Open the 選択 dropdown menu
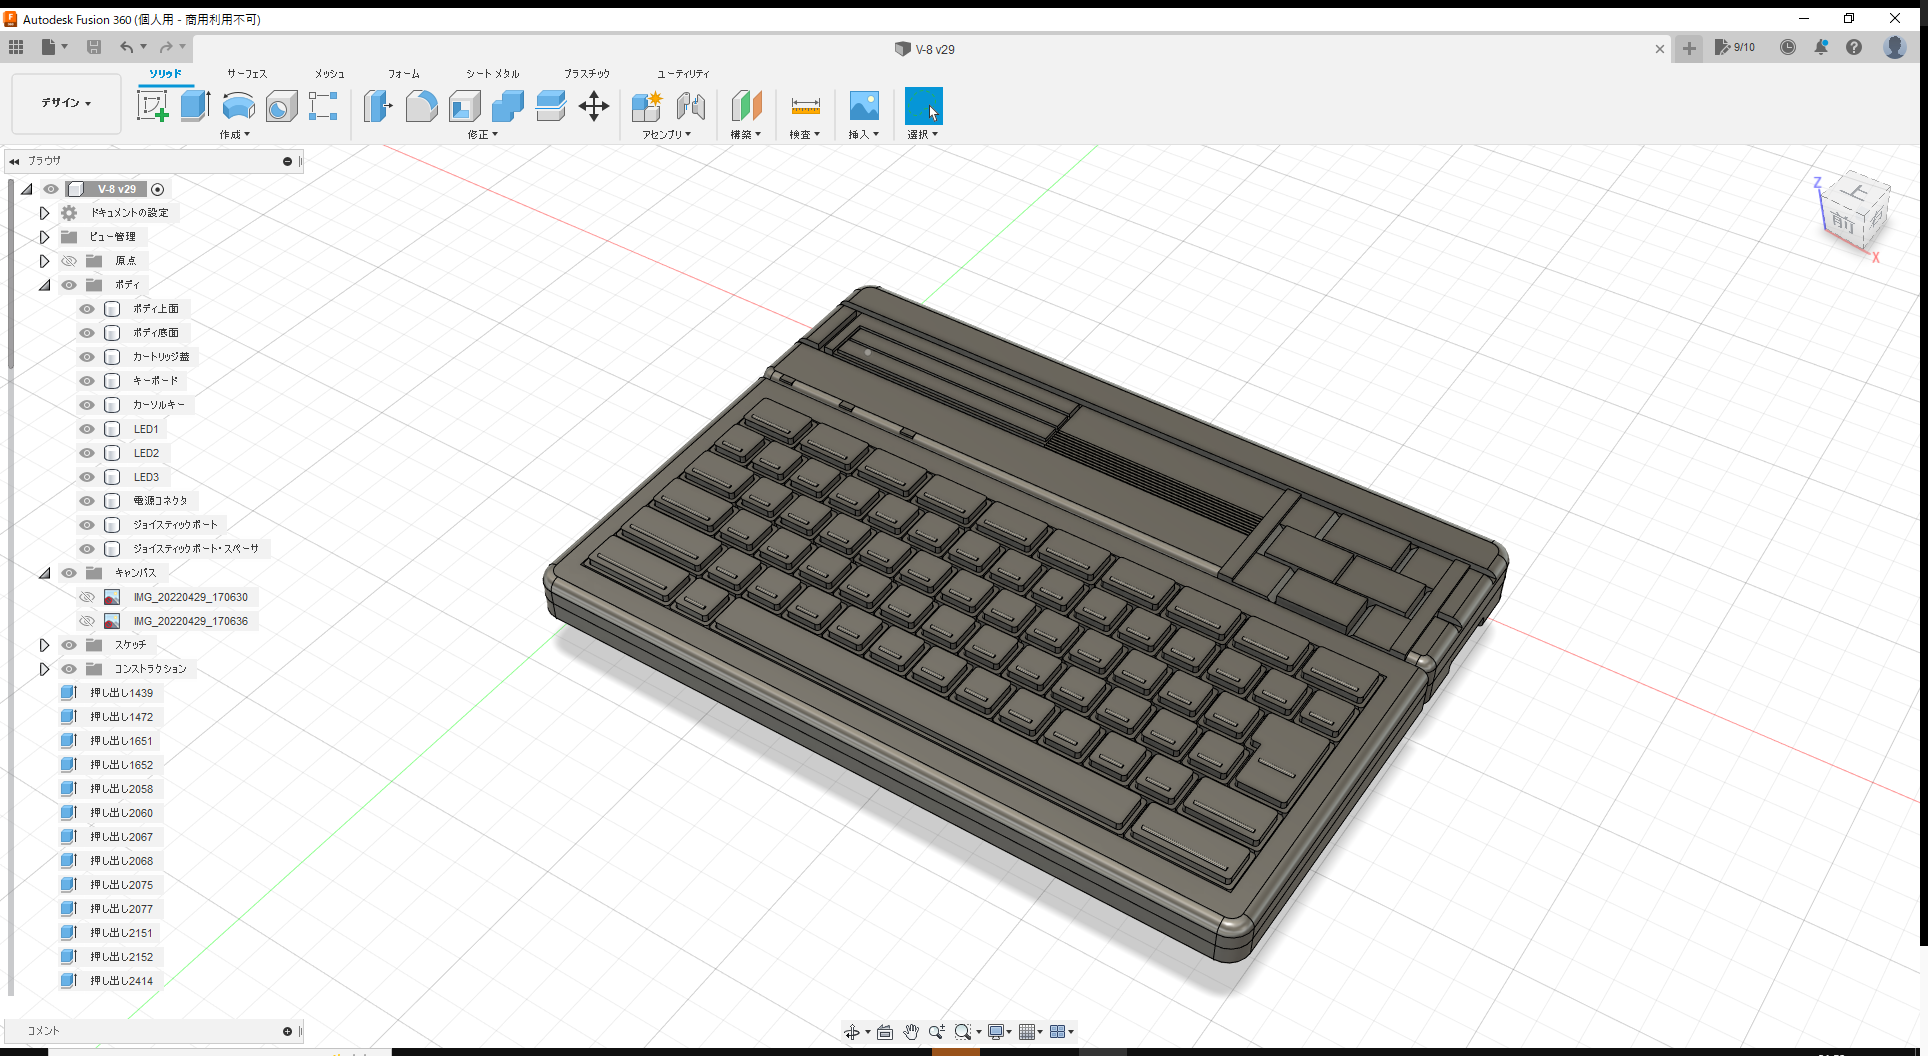The width and height of the screenshot is (1928, 1056). click(923, 134)
